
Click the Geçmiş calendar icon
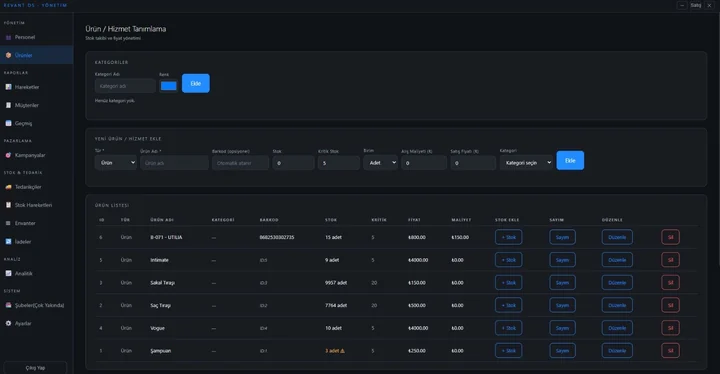(x=8, y=123)
